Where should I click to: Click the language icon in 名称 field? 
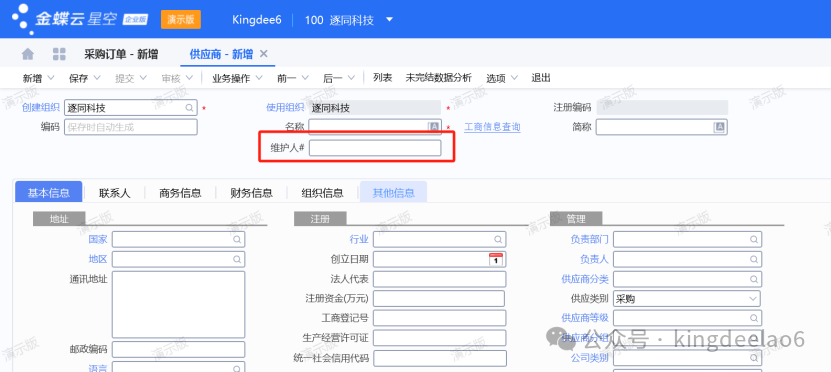(x=434, y=127)
